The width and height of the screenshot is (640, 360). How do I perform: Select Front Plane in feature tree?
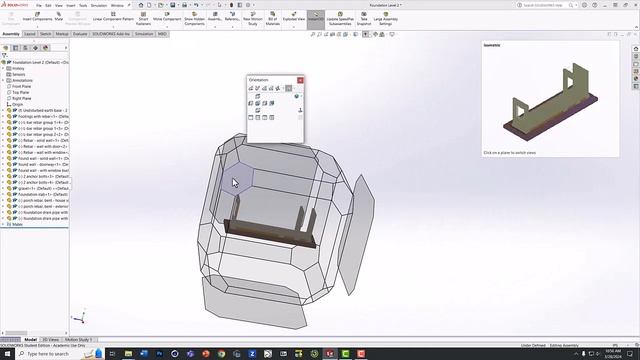(22, 87)
